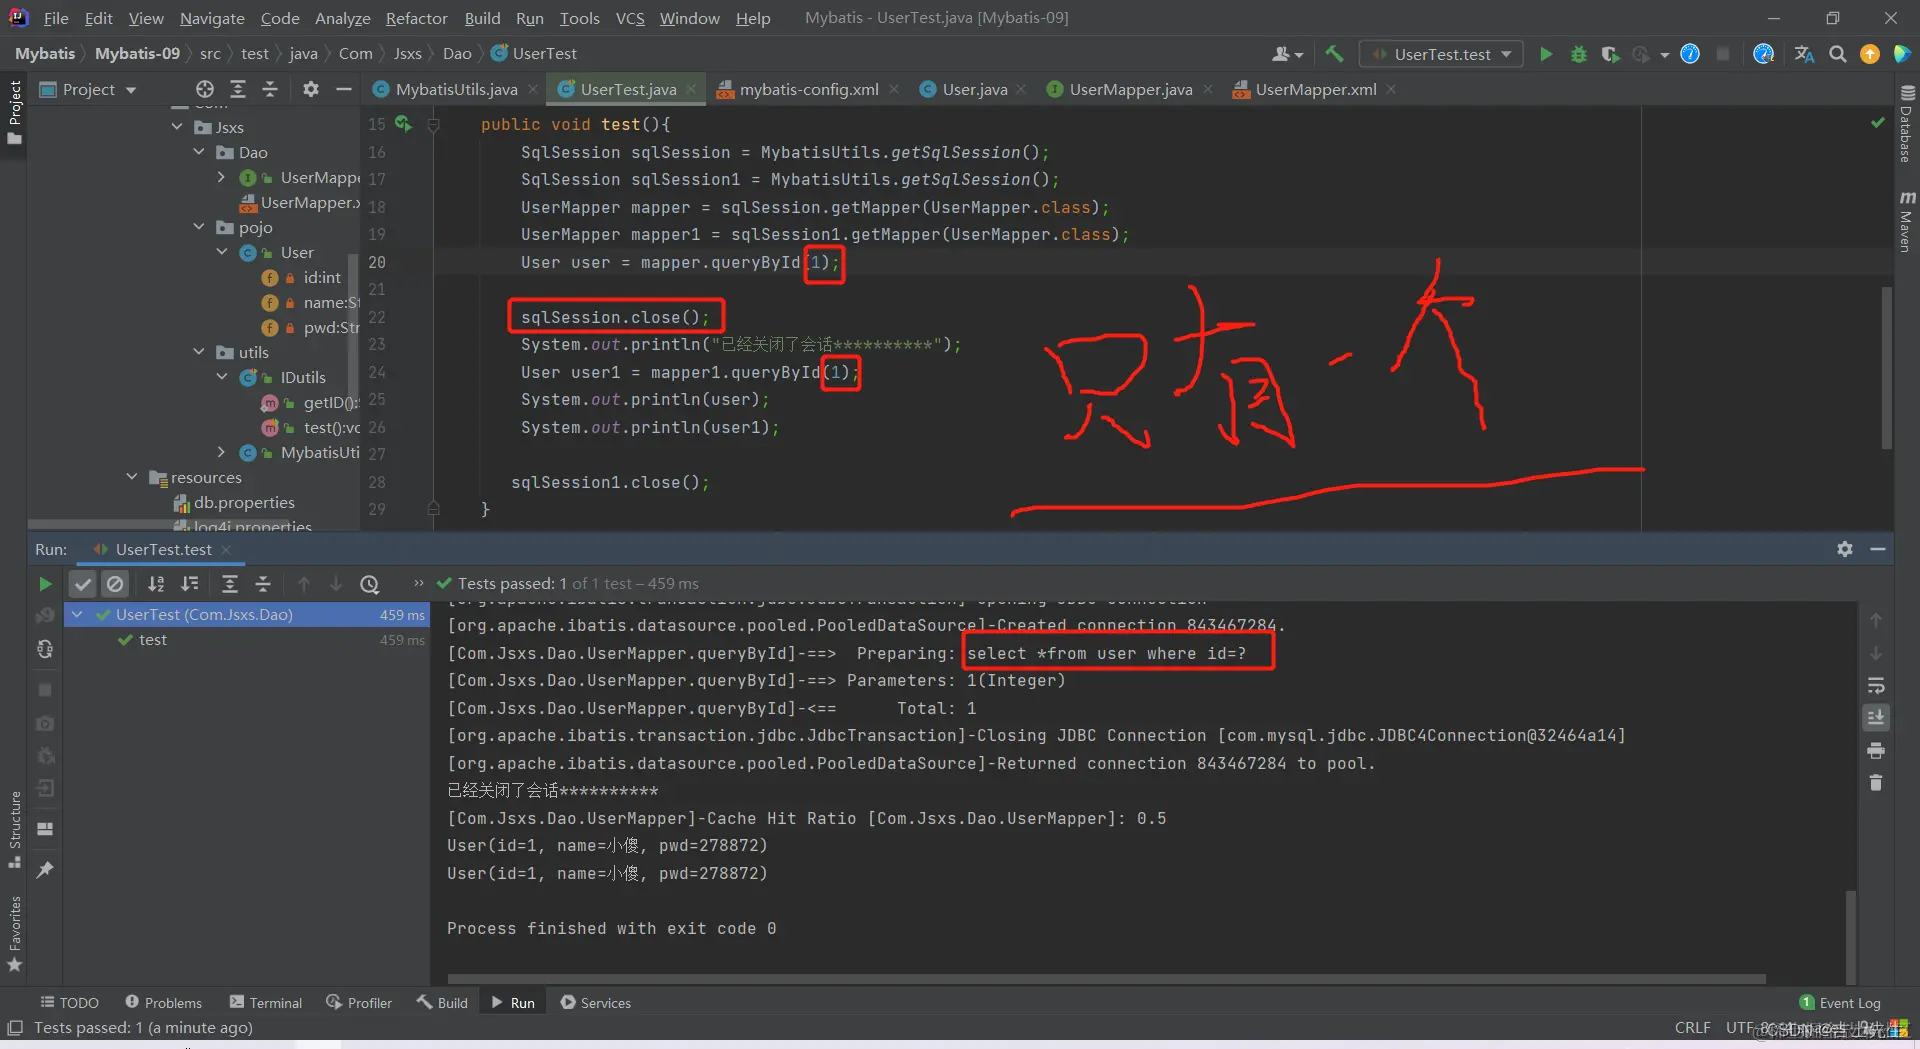Open user account dropdown in toolbar
The width and height of the screenshot is (1920, 1049).
(x=1288, y=54)
